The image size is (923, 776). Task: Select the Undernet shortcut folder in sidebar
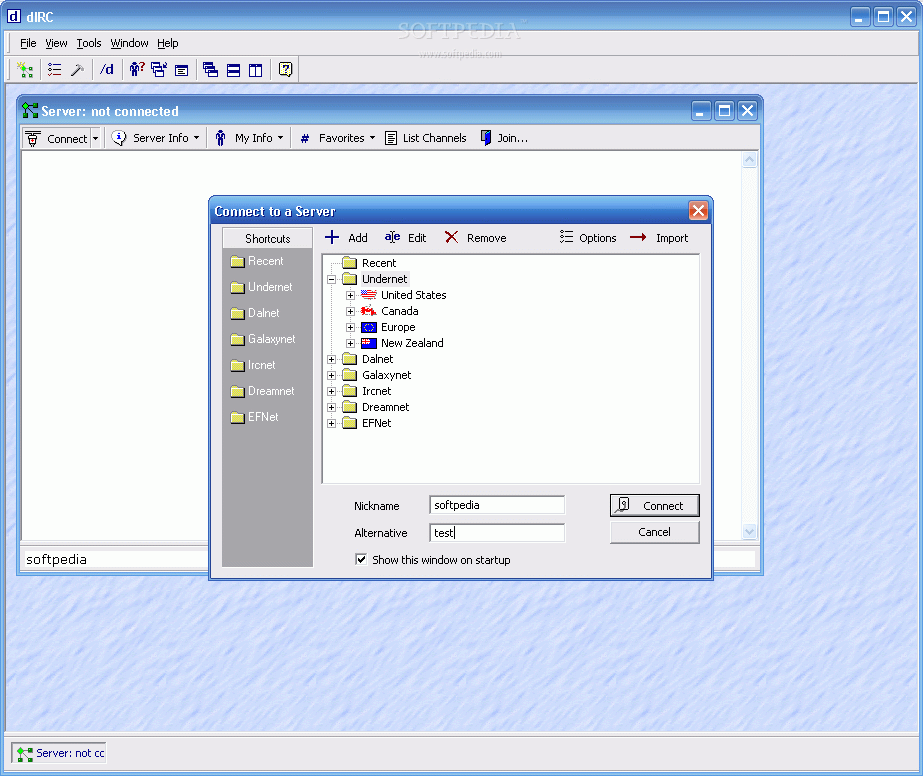coord(261,287)
